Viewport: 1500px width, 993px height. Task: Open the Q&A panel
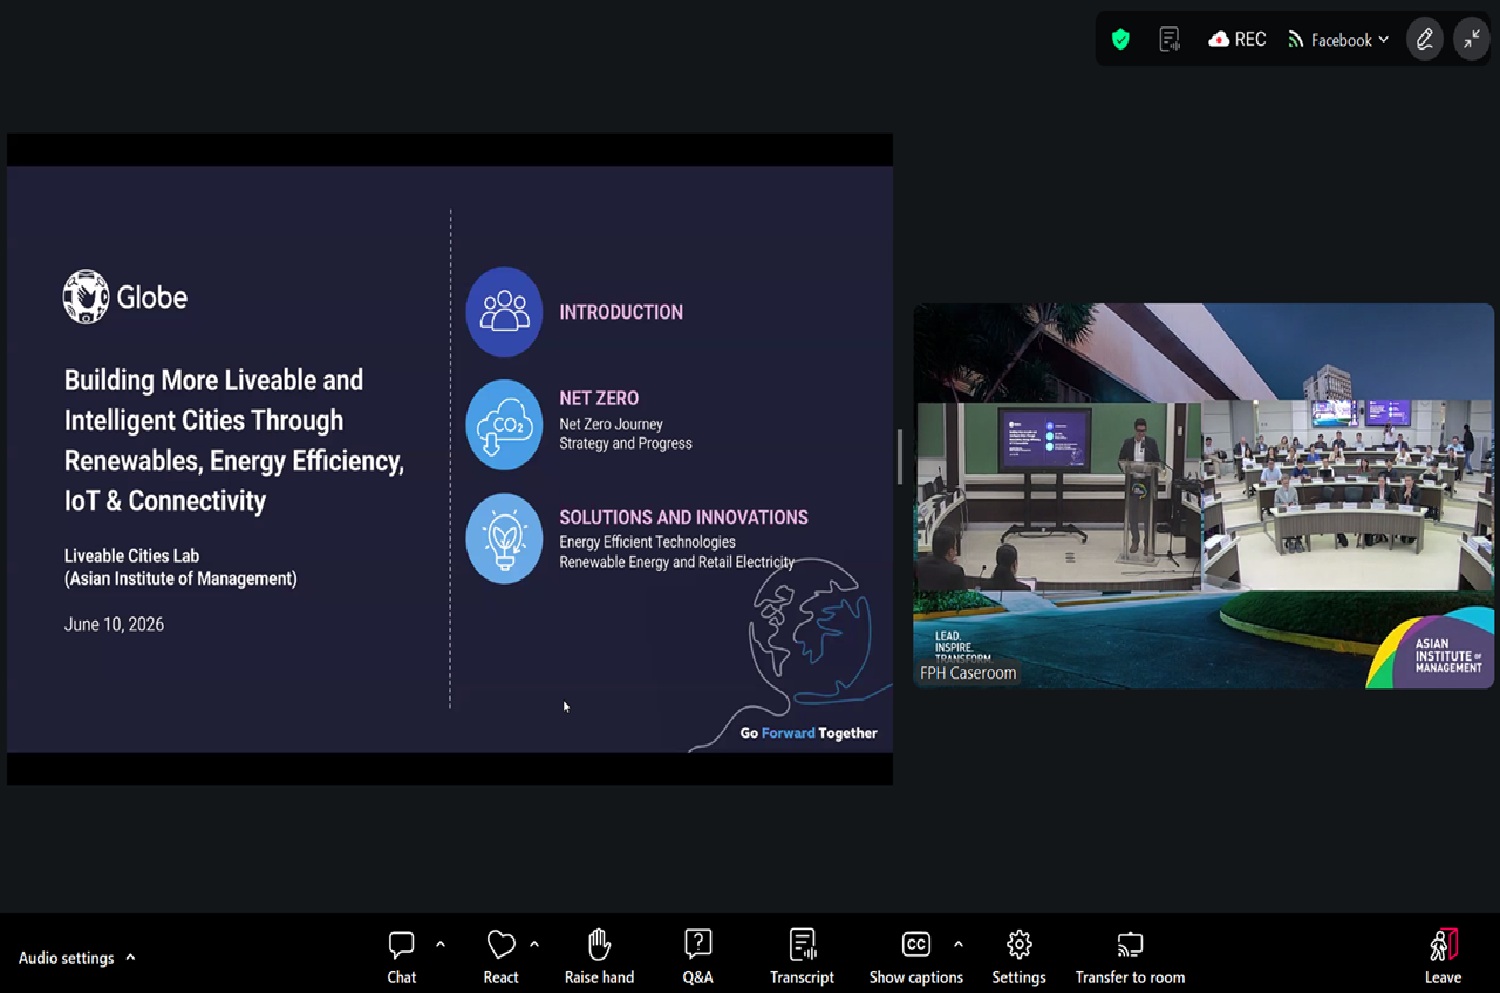pos(698,957)
